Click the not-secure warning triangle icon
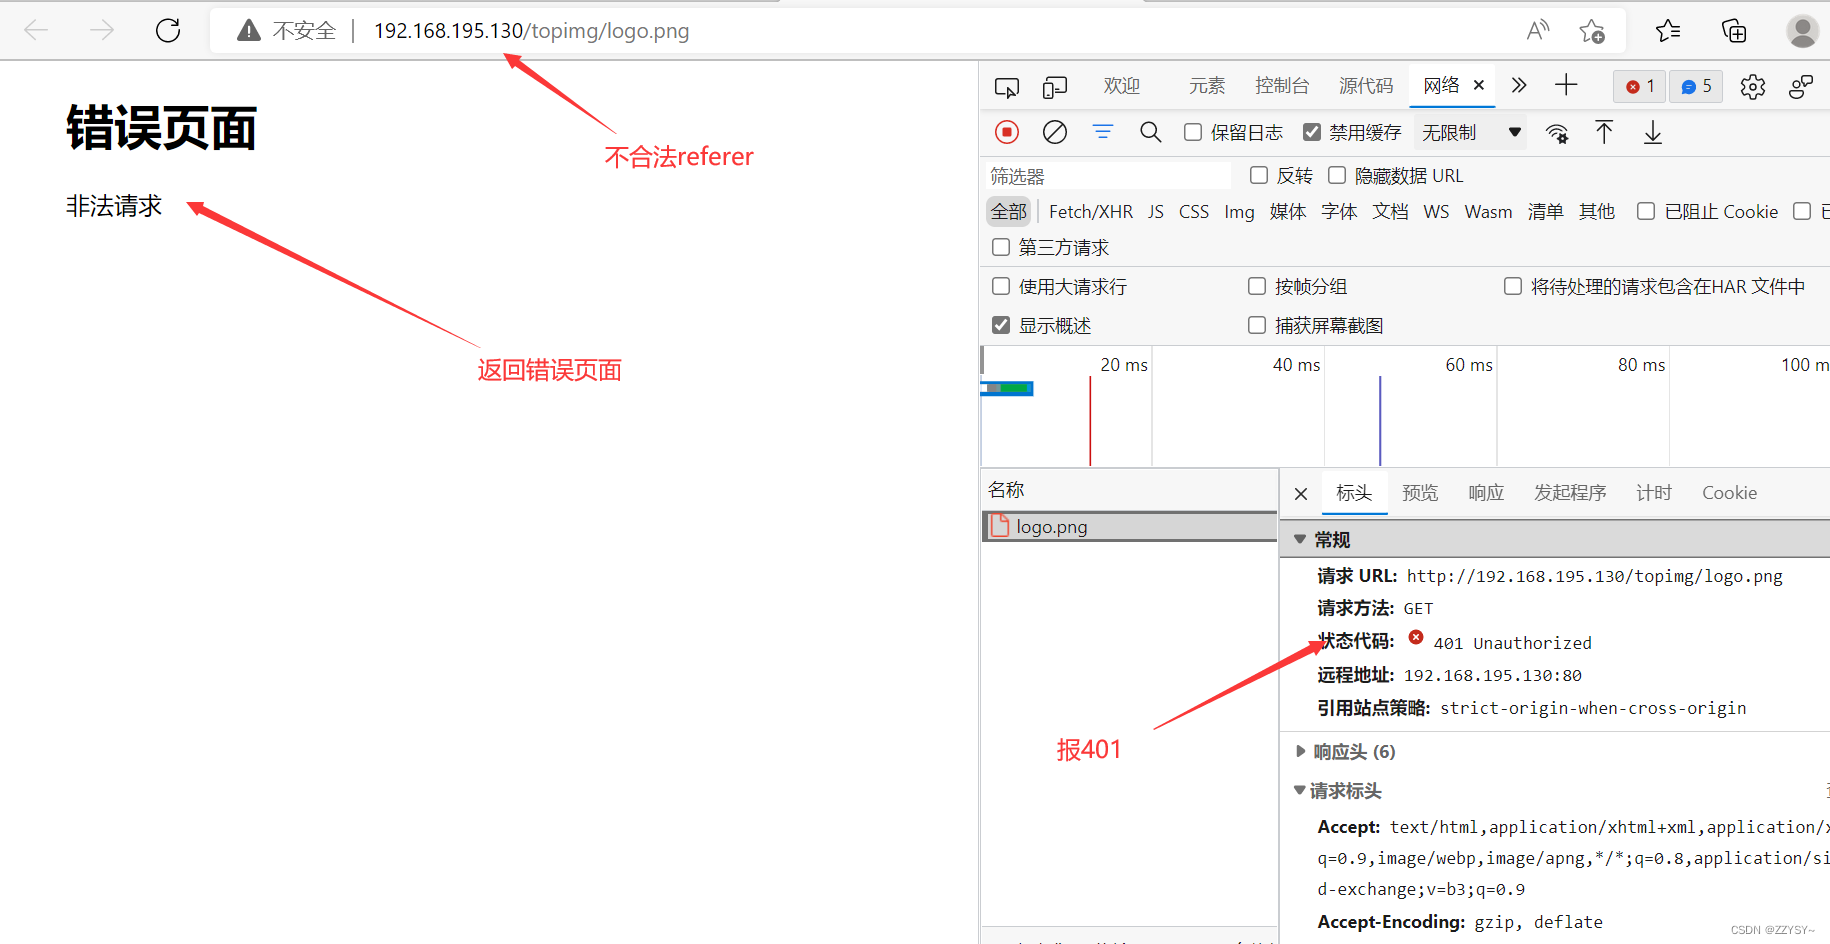 click(x=249, y=31)
